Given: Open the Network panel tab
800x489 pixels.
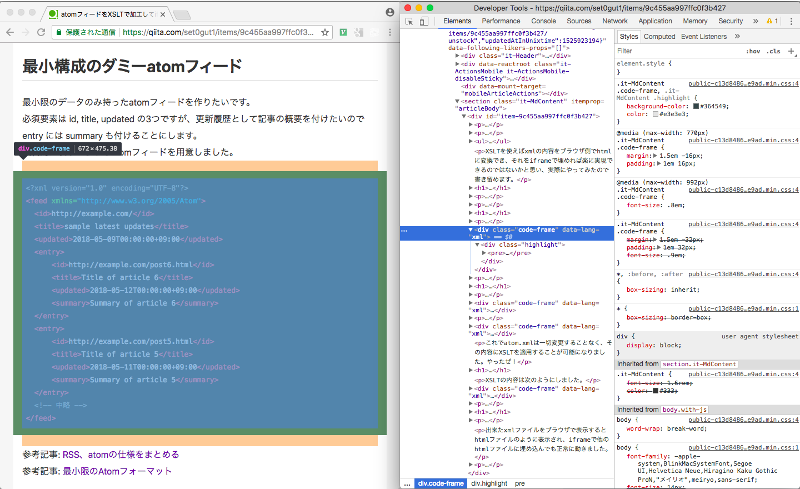Looking at the screenshot, I should coord(615,21).
